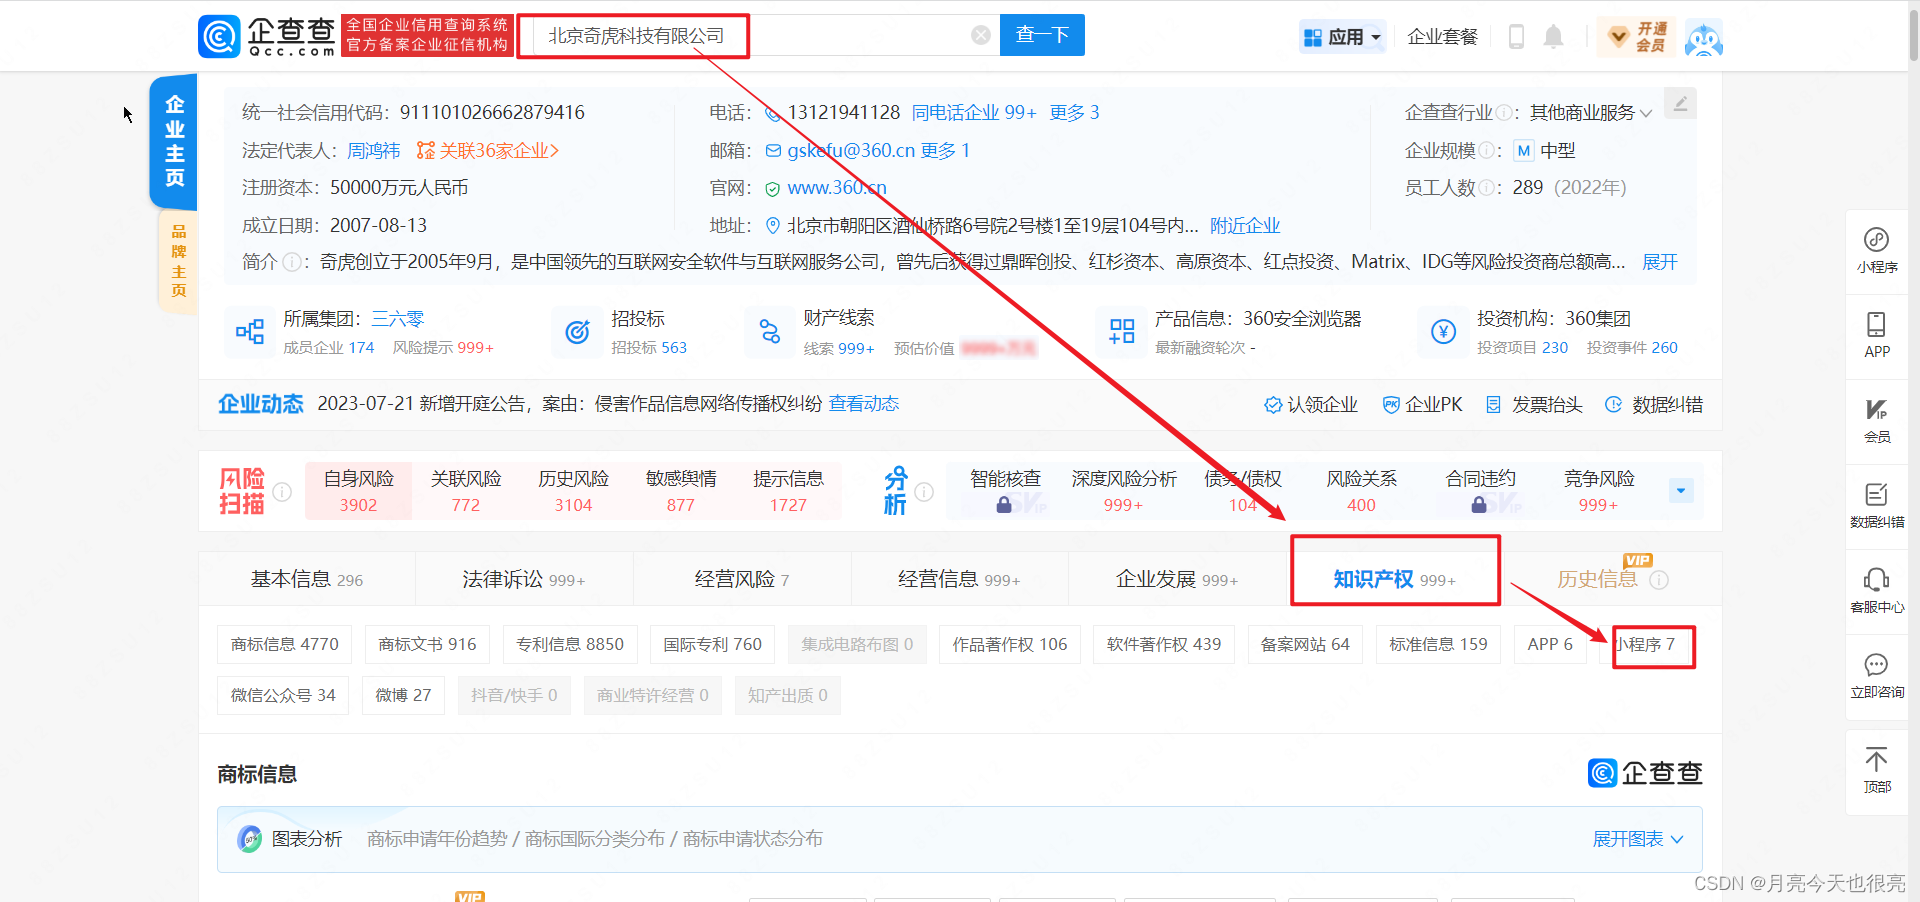The width and height of the screenshot is (1920, 902).
Task: Open 立即咨询 chat in right sidebar
Action: [x=1877, y=675]
